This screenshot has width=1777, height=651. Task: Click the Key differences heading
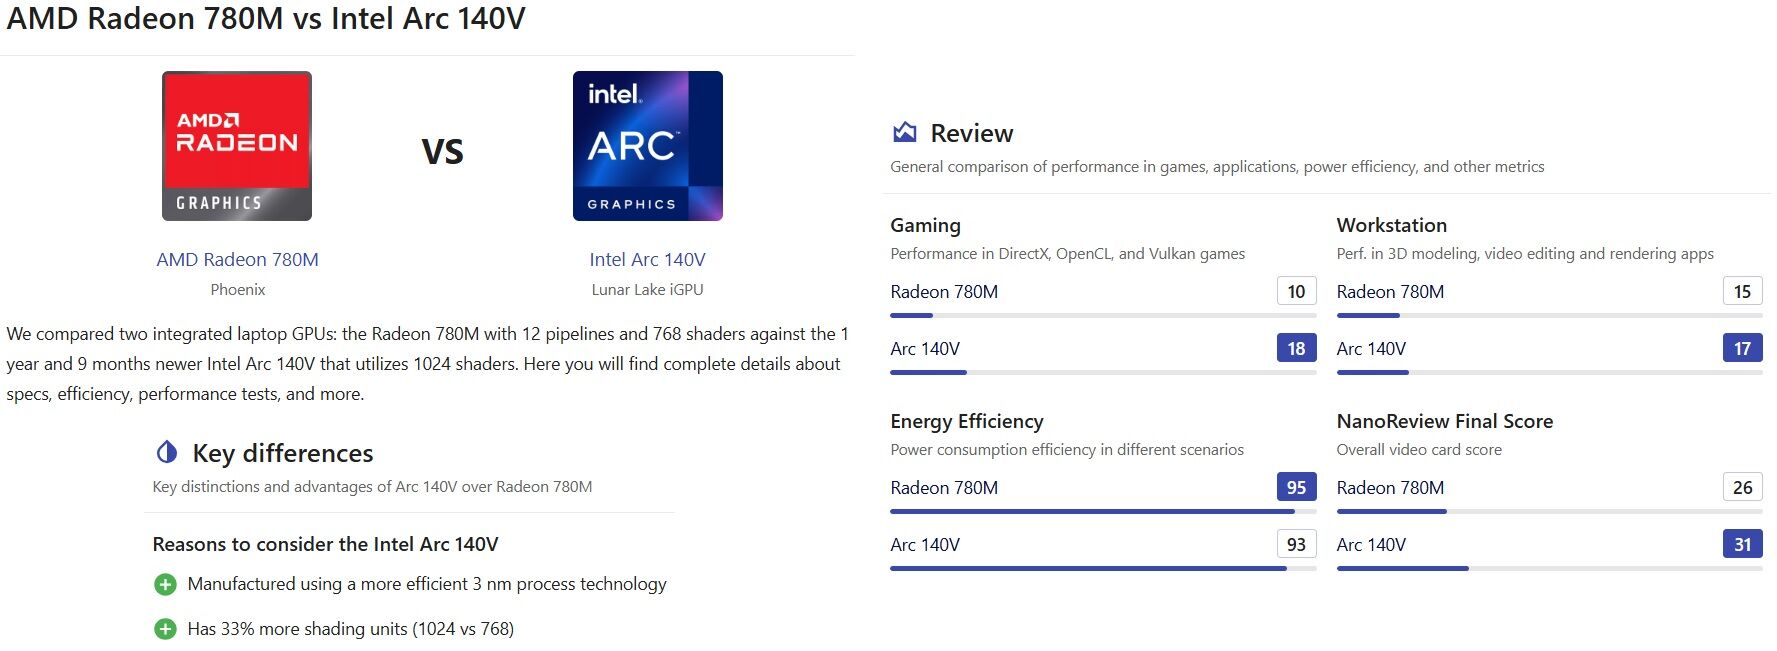coord(283,453)
